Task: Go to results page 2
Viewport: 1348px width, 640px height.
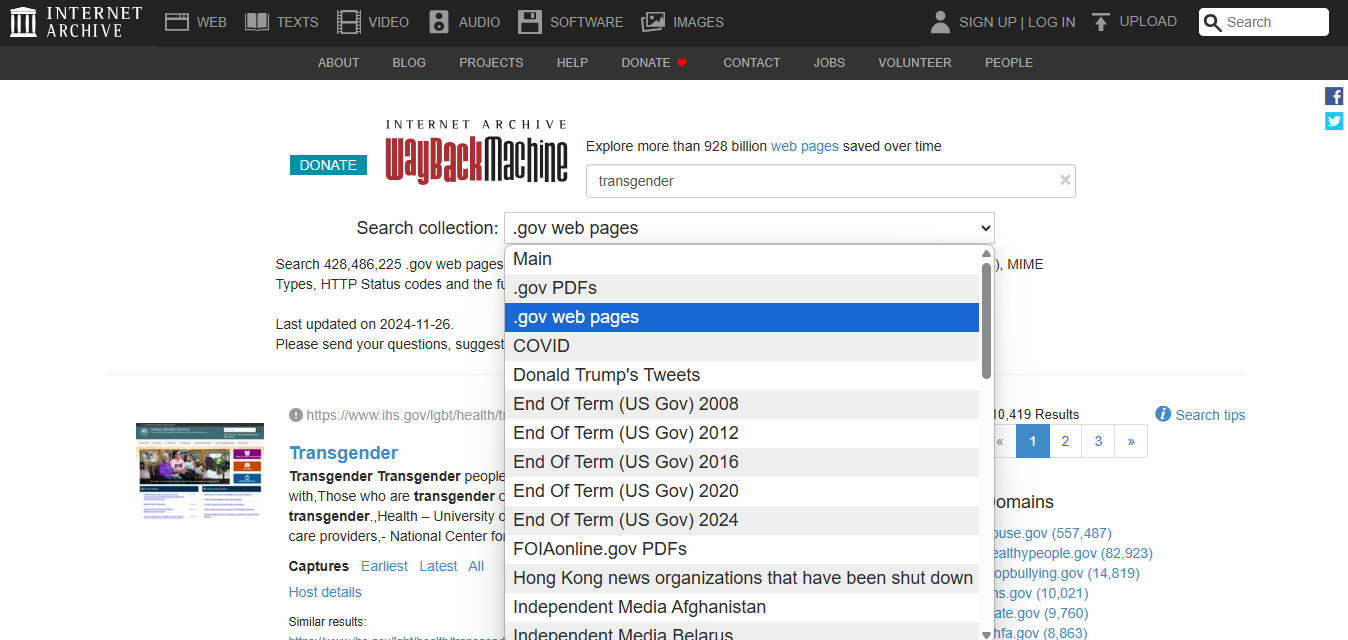Action: pyautogui.click(x=1065, y=441)
